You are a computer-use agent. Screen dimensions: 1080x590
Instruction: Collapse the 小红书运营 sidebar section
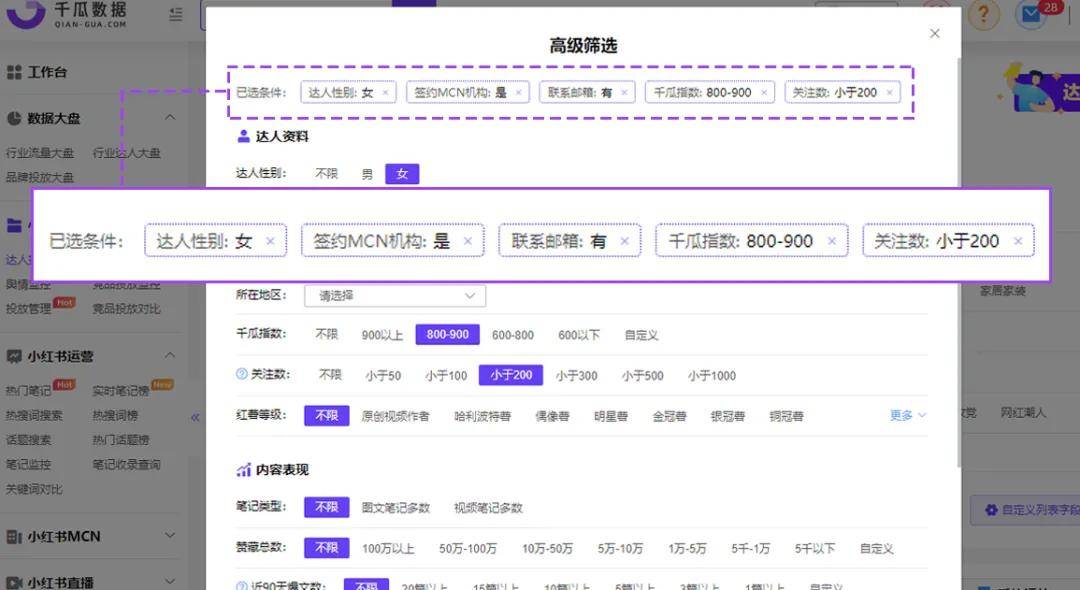[169, 356]
